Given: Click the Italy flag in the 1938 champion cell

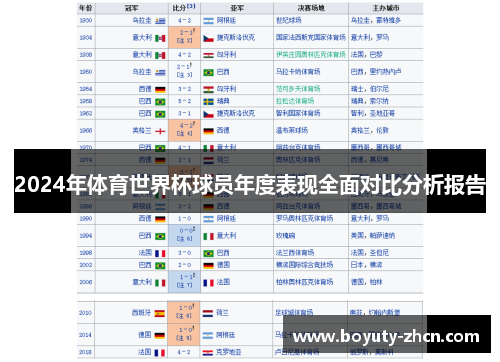Looking at the screenshot, I should coord(160,55).
